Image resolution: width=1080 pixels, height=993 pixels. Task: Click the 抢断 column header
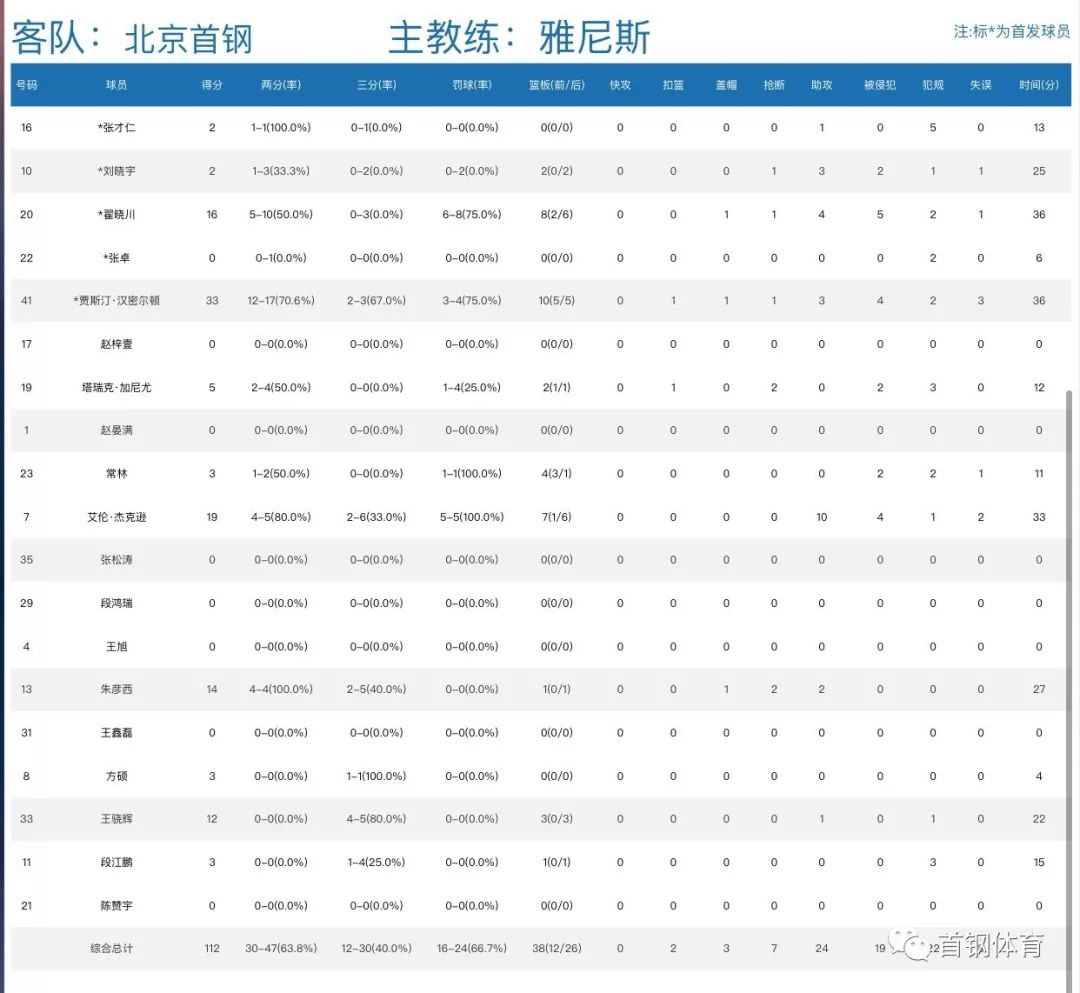(774, 85)
